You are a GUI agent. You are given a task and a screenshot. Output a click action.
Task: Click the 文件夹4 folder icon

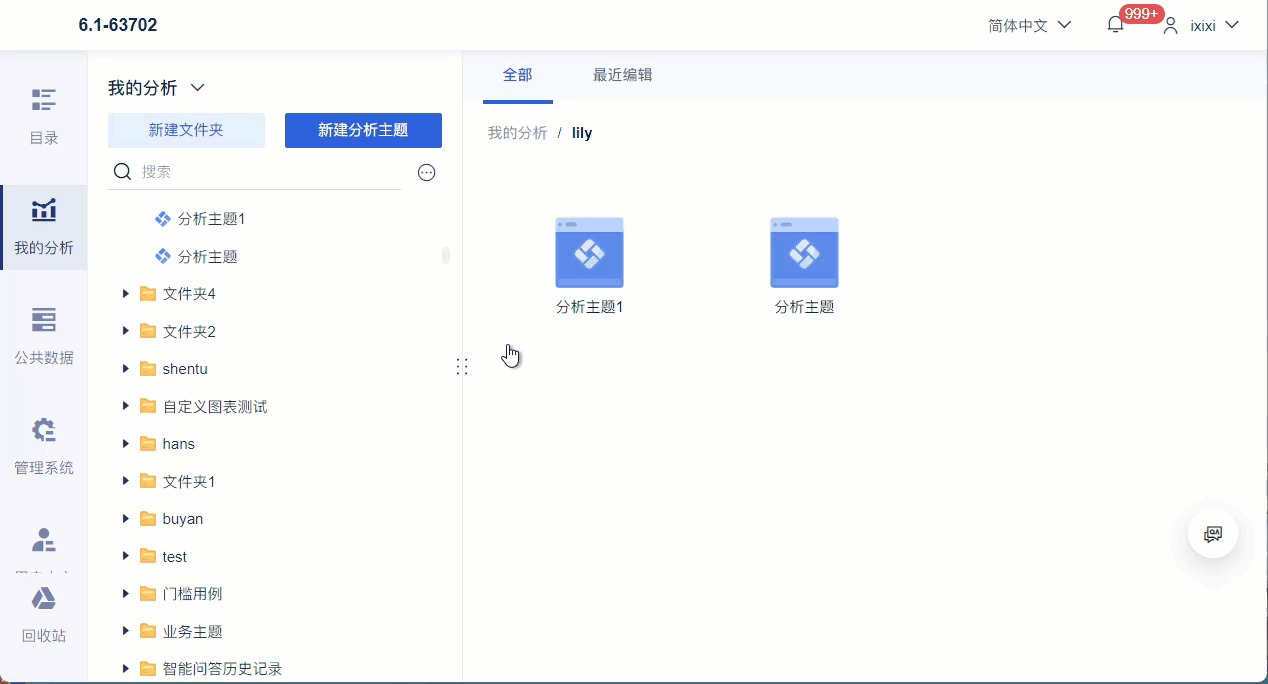tap(148, 294)
